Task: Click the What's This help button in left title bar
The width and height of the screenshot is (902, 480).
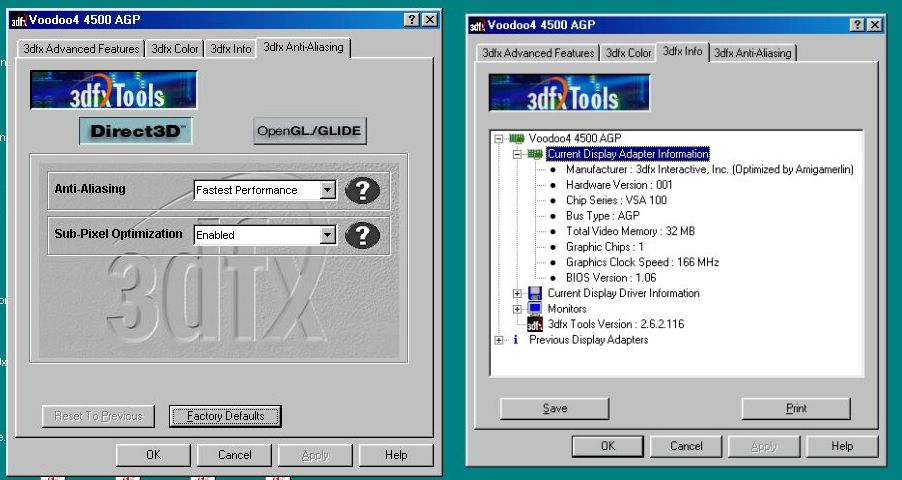Action: tap(411, 20)
